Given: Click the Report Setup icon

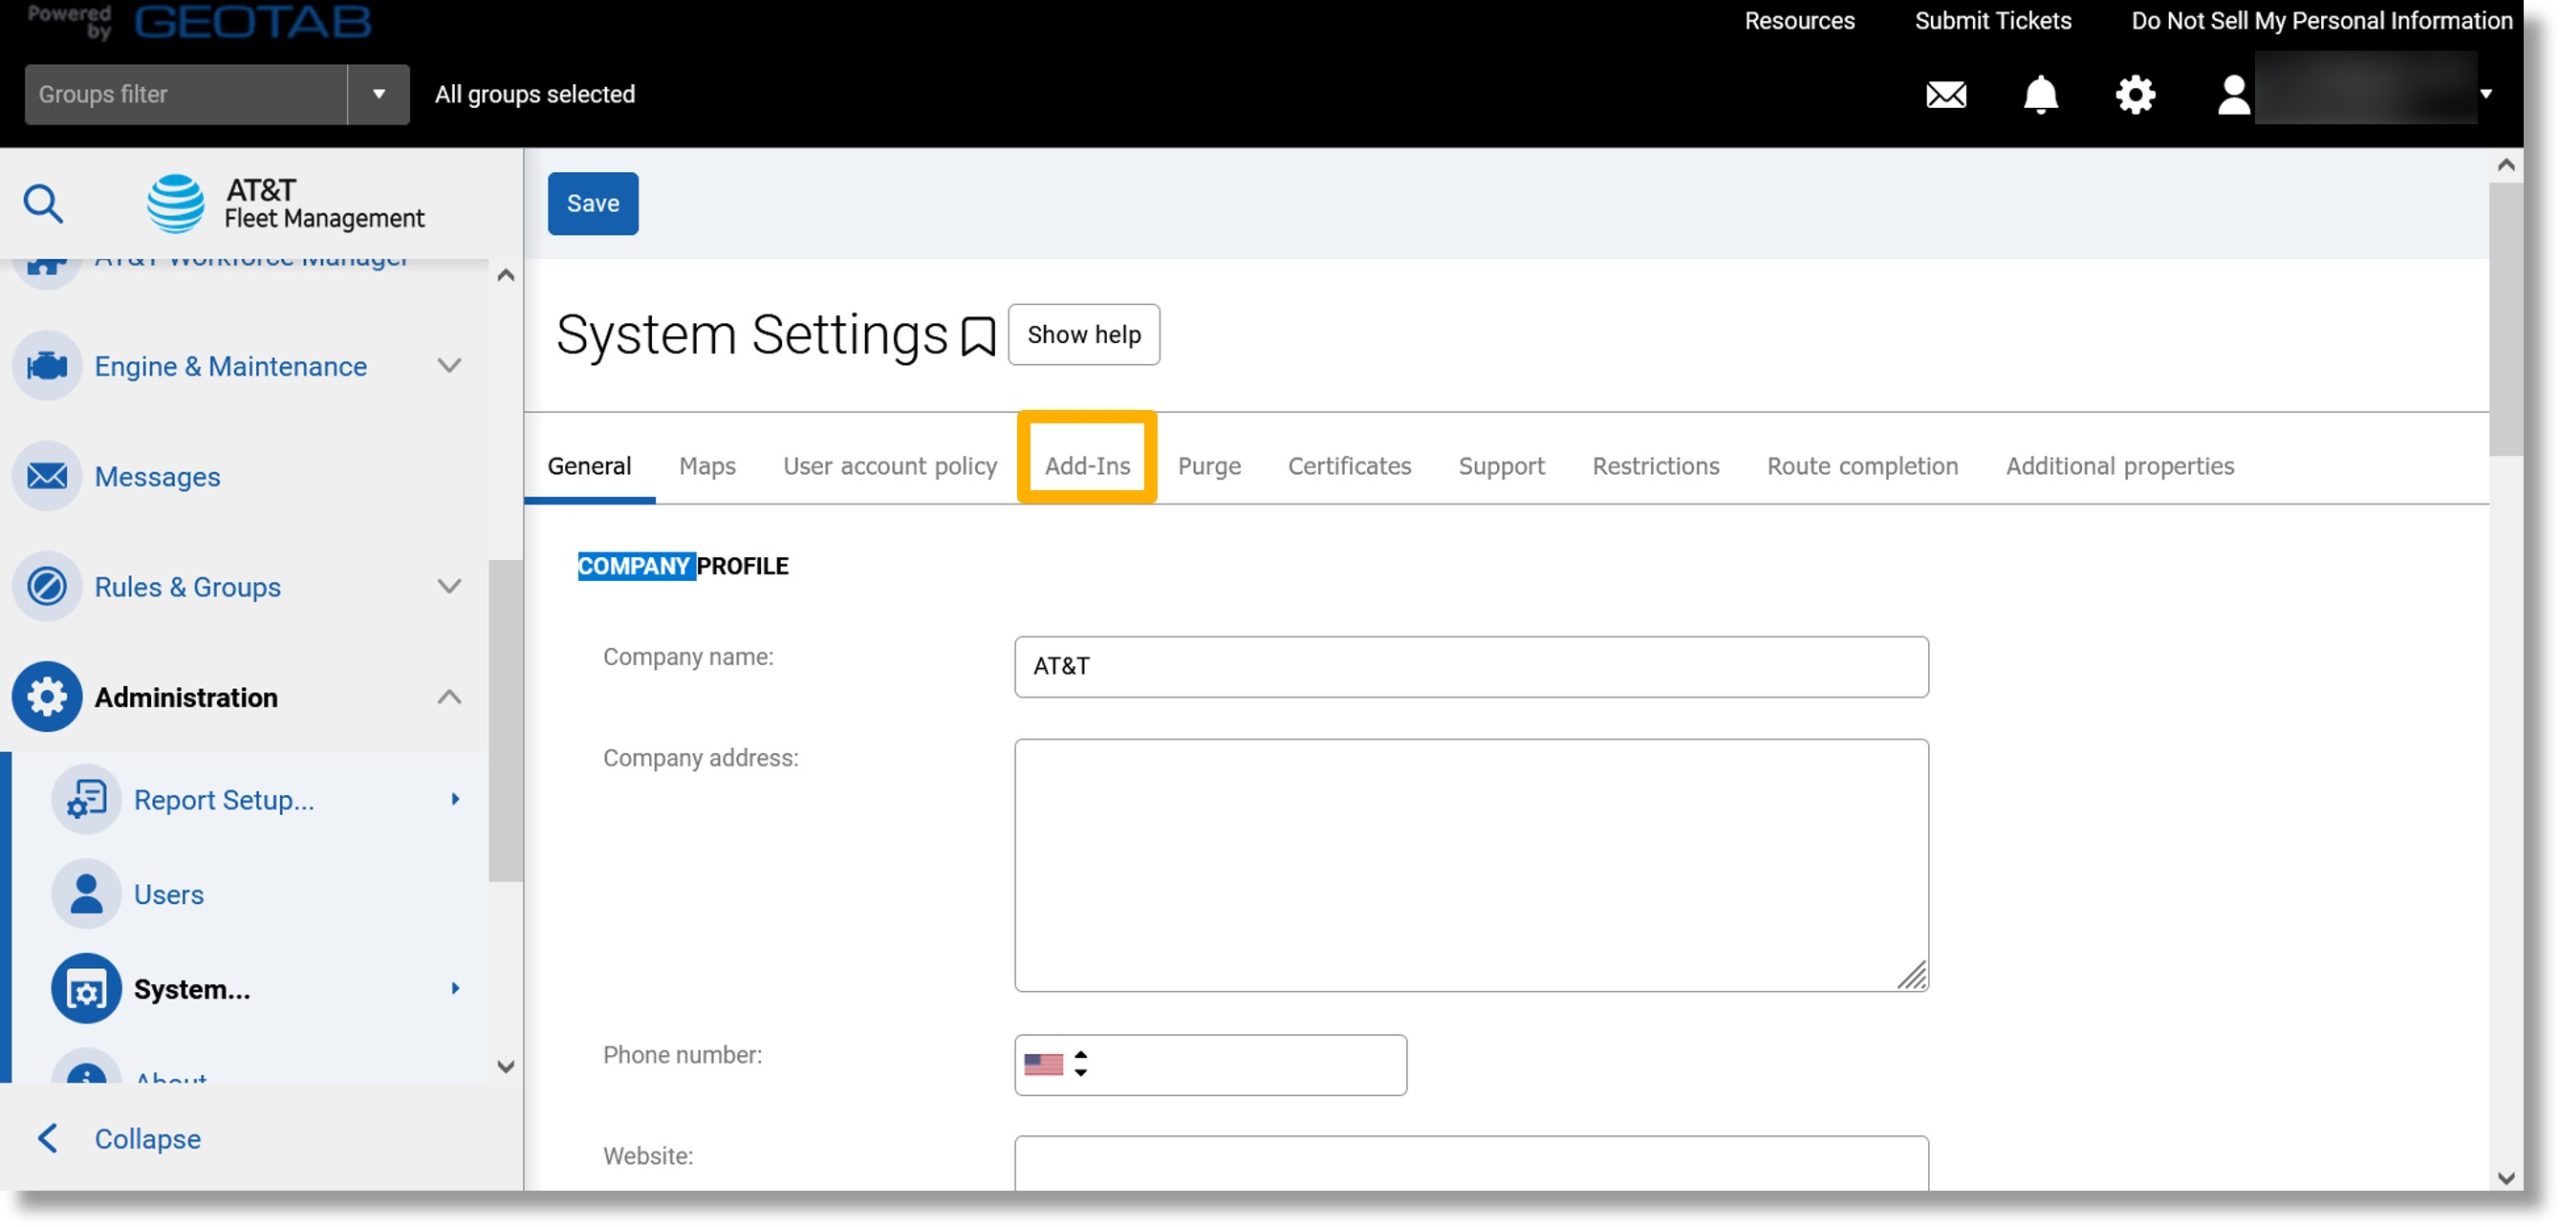Looking at the screenshot, I should [x=87, y=800].
